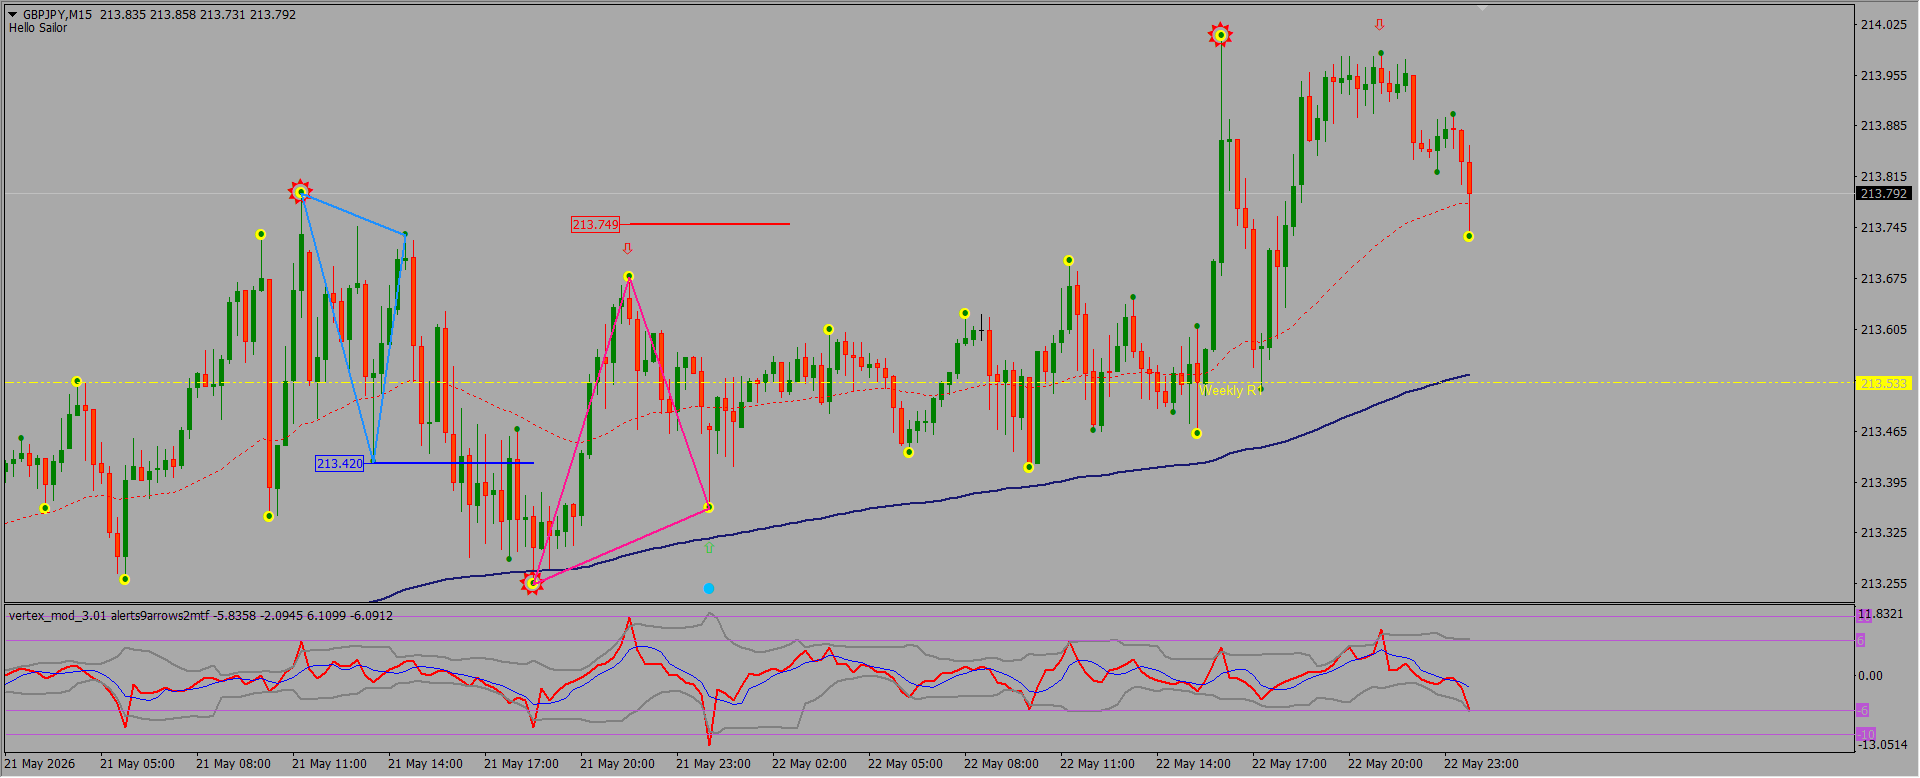Click the red sun marker above 213.885 spike

coord(1220,36)
